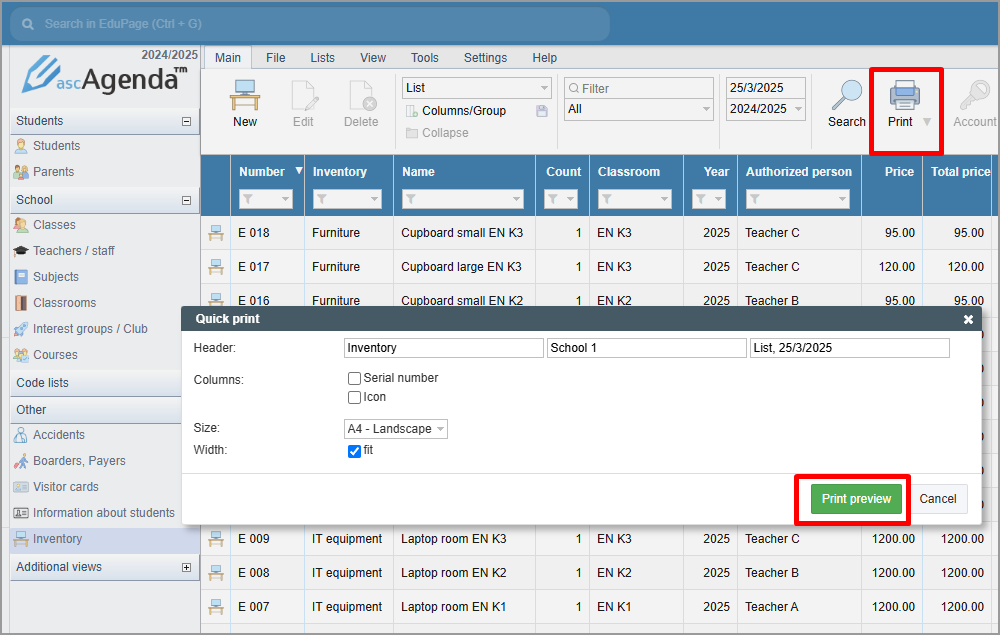Open the 2024/2025 school year dropdown
This screenshot has height=635, width=1000.
click(x=766, y=109)
